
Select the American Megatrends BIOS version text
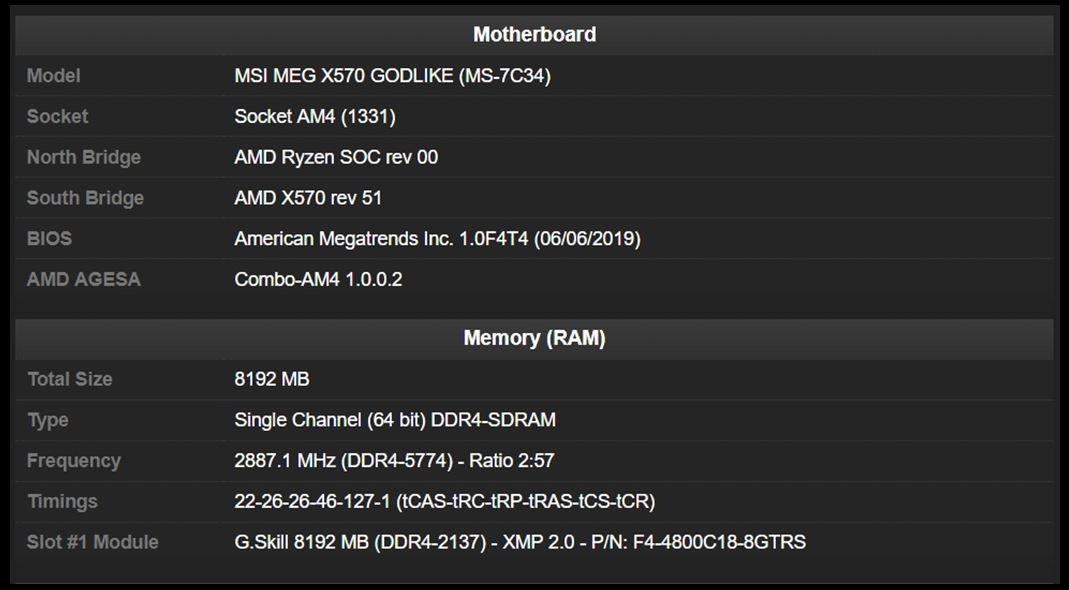tap(437, 239)
